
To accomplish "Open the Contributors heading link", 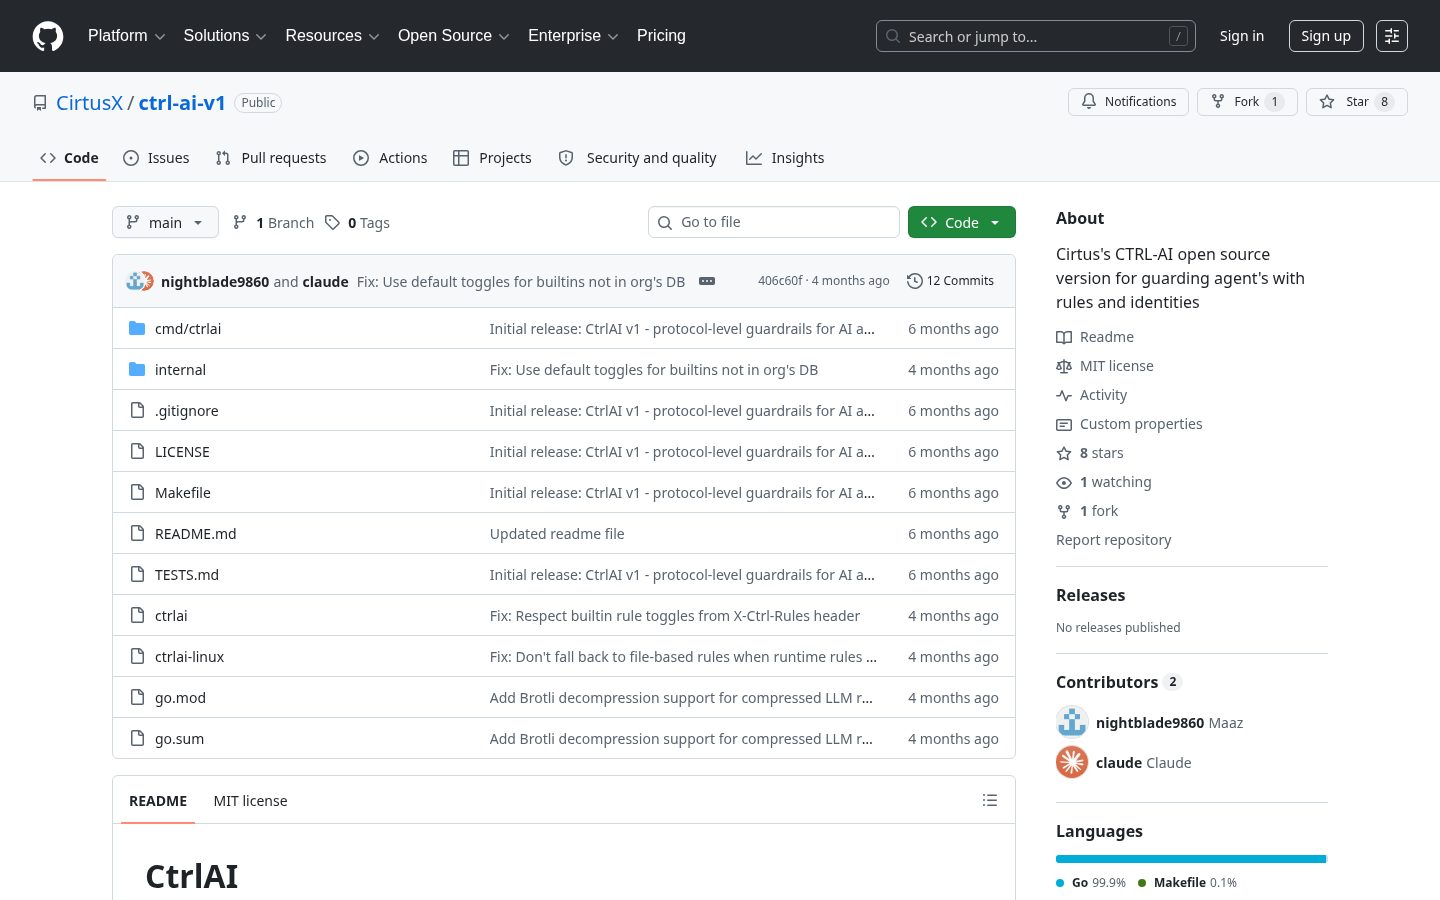I will pos(1119,682).
